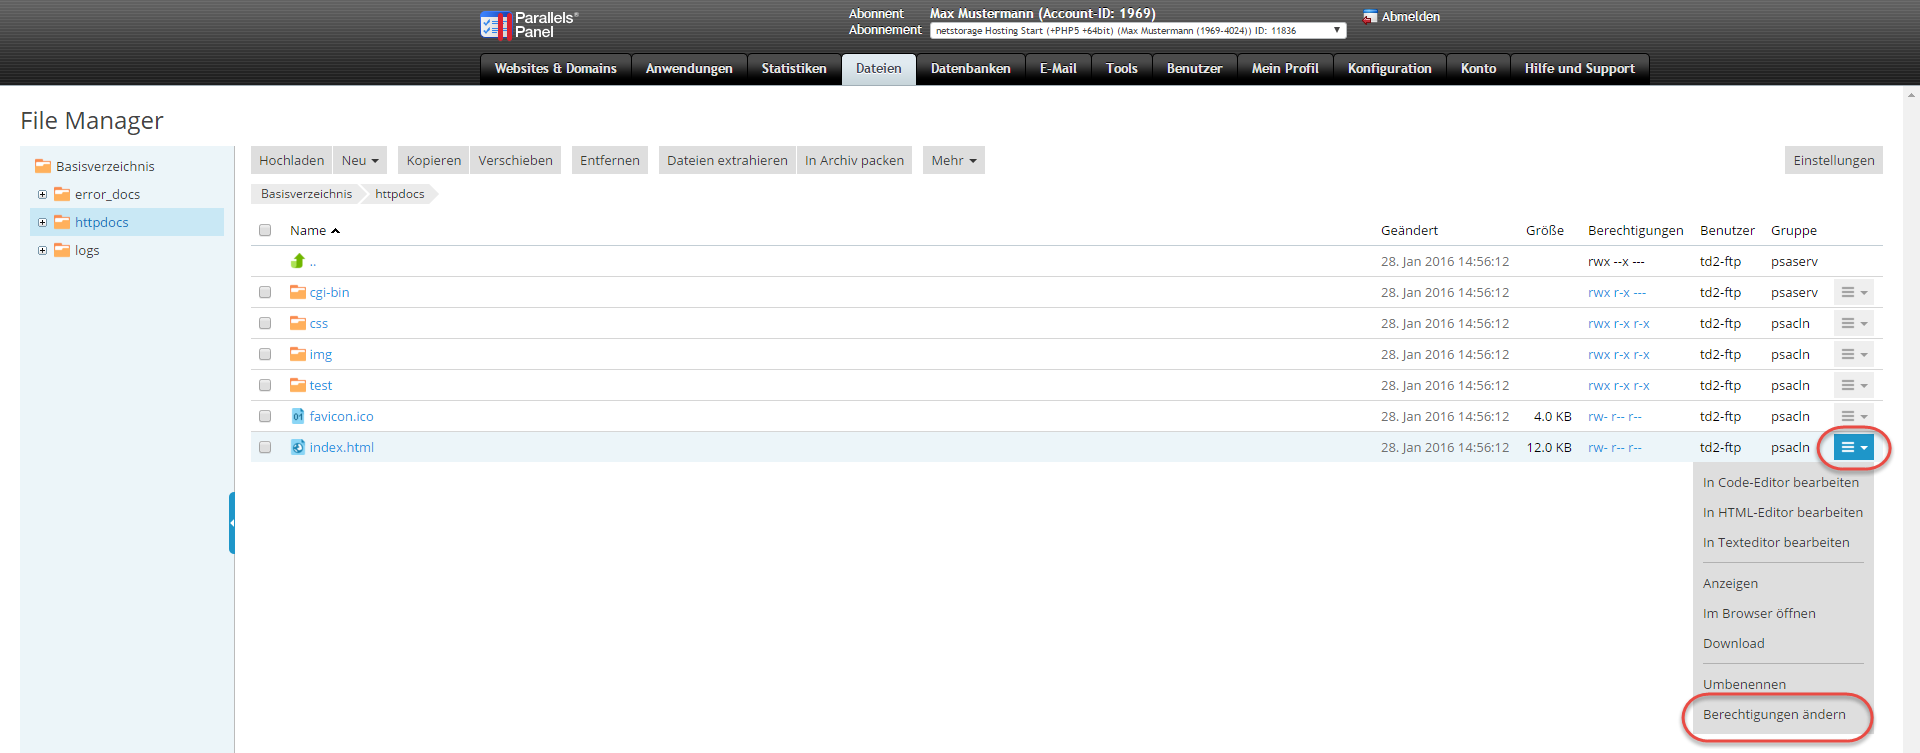The width and height of the screenshot is (1920, 753).
Task: Open actions menu for img row
Action: click(1854, 354)
